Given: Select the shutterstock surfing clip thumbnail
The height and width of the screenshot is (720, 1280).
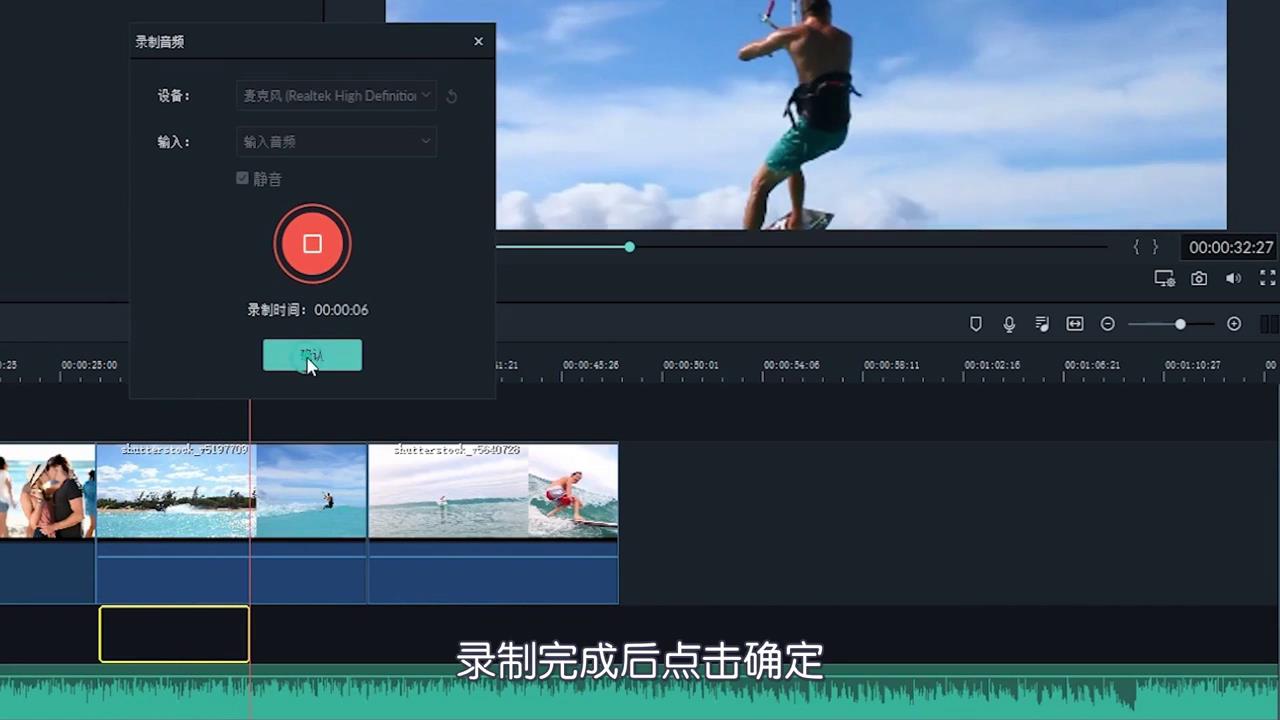Looking at the screenshot, I should pos(493,490).
